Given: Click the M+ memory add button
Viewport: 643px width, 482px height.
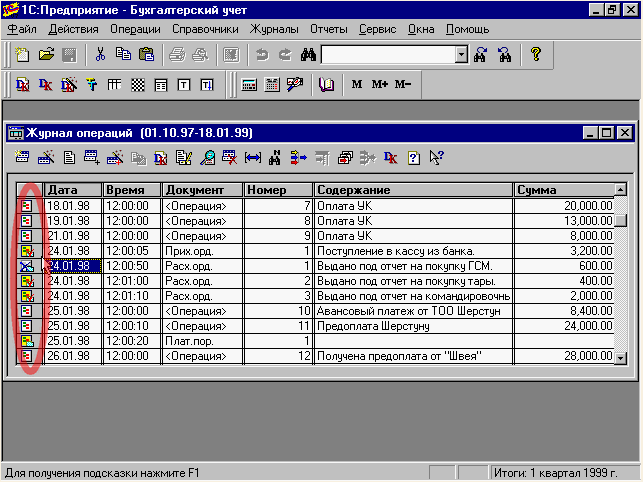Looking at the screenshot, I should (x=380, y=85).
